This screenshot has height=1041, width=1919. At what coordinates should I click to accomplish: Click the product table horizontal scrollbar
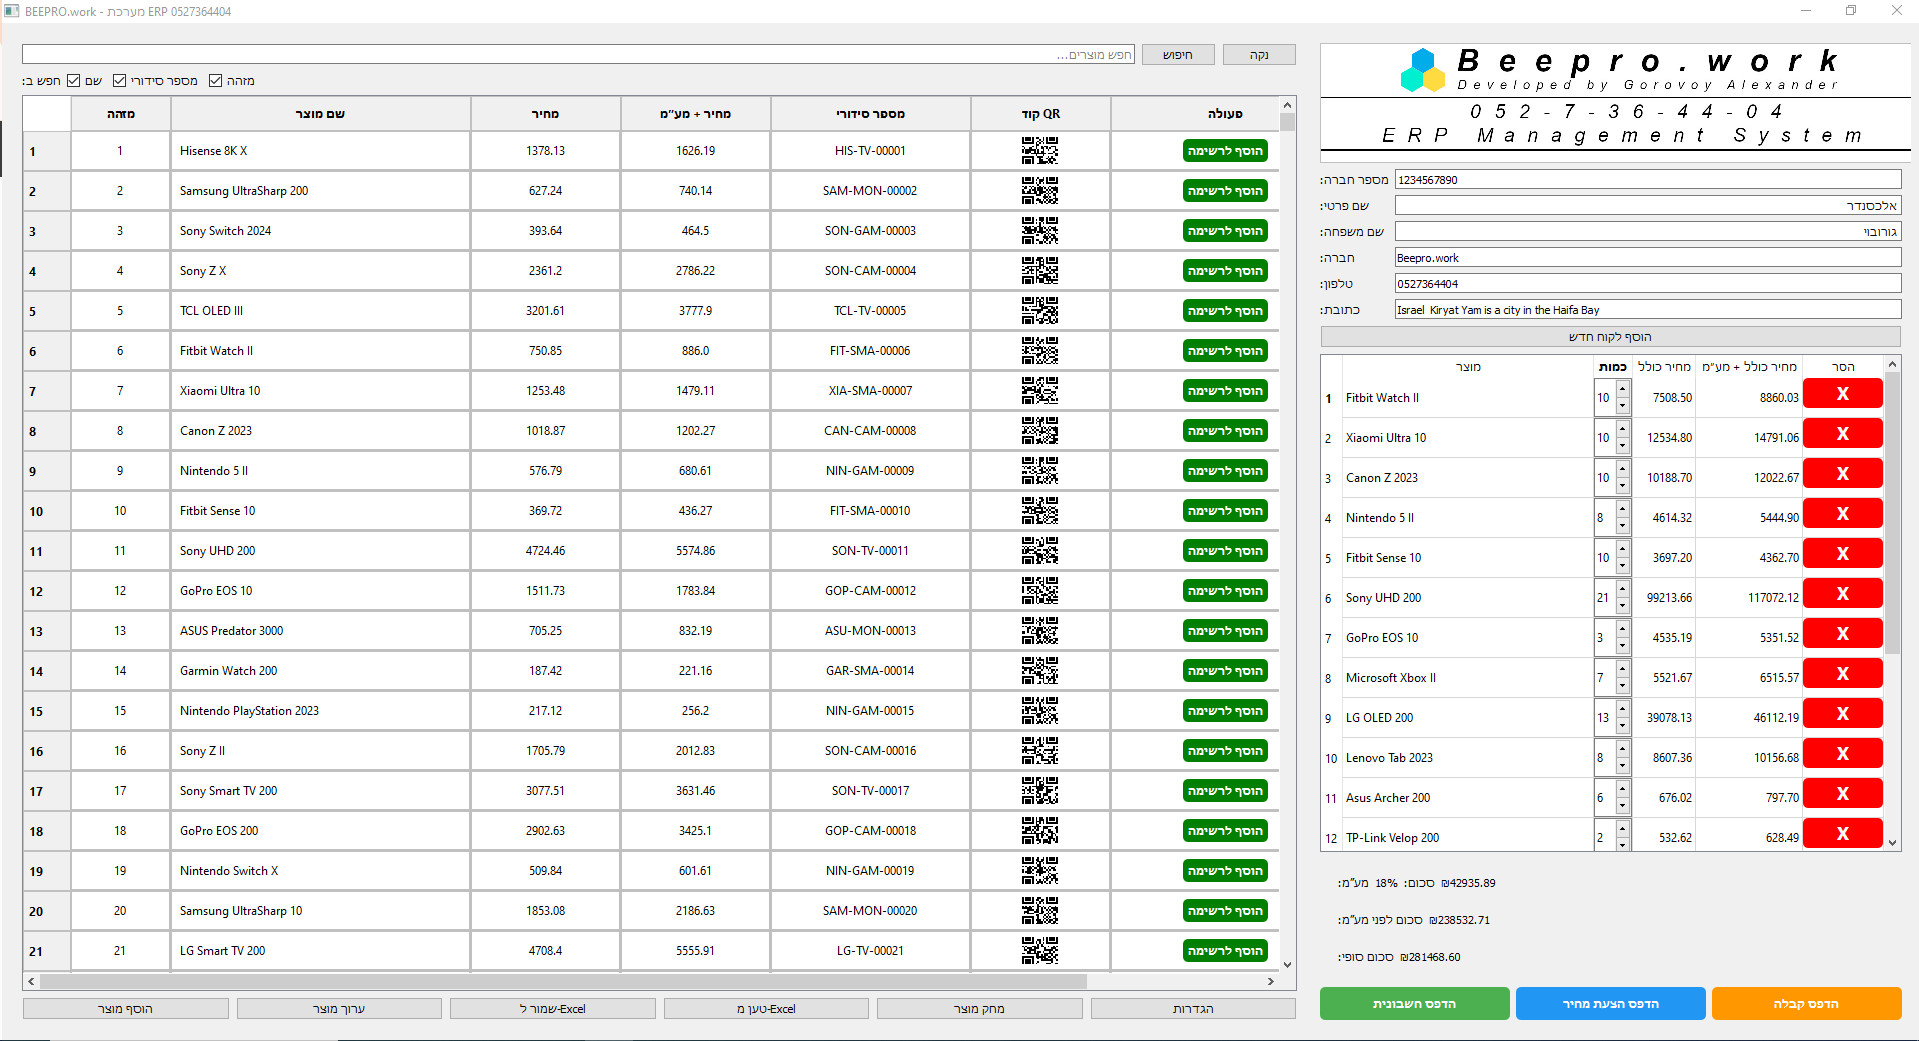(x=560, y=981)
